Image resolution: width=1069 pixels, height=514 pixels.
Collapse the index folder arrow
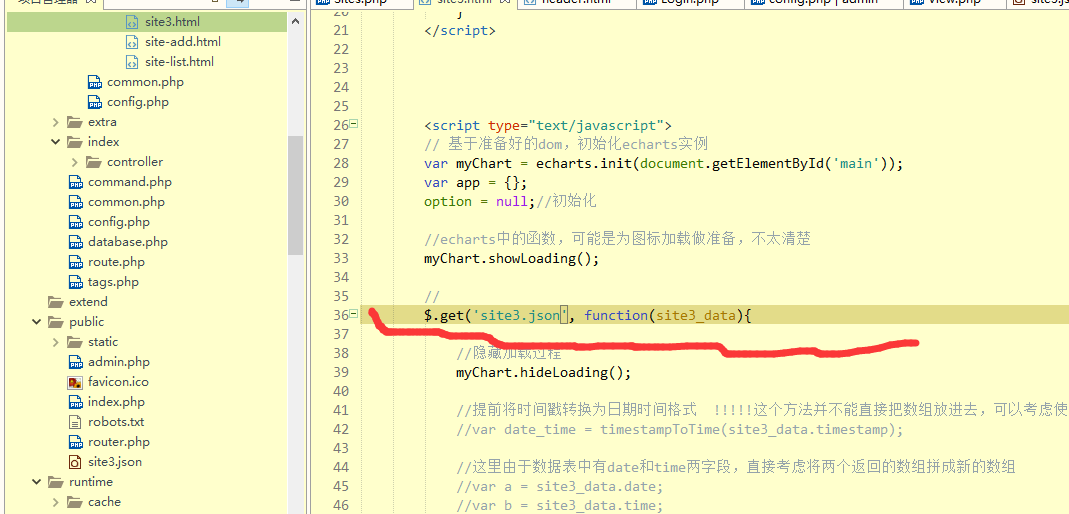56,142
